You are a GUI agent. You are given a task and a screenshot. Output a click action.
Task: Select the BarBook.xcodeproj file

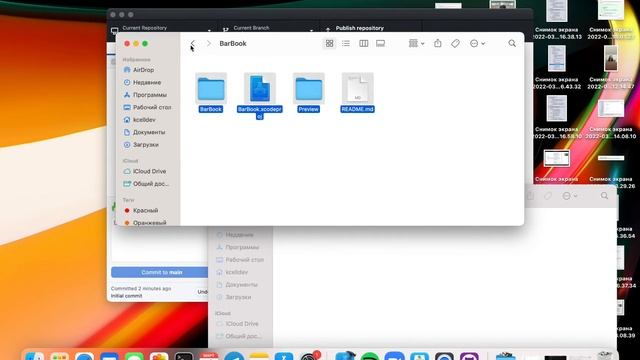coord(260,96)
